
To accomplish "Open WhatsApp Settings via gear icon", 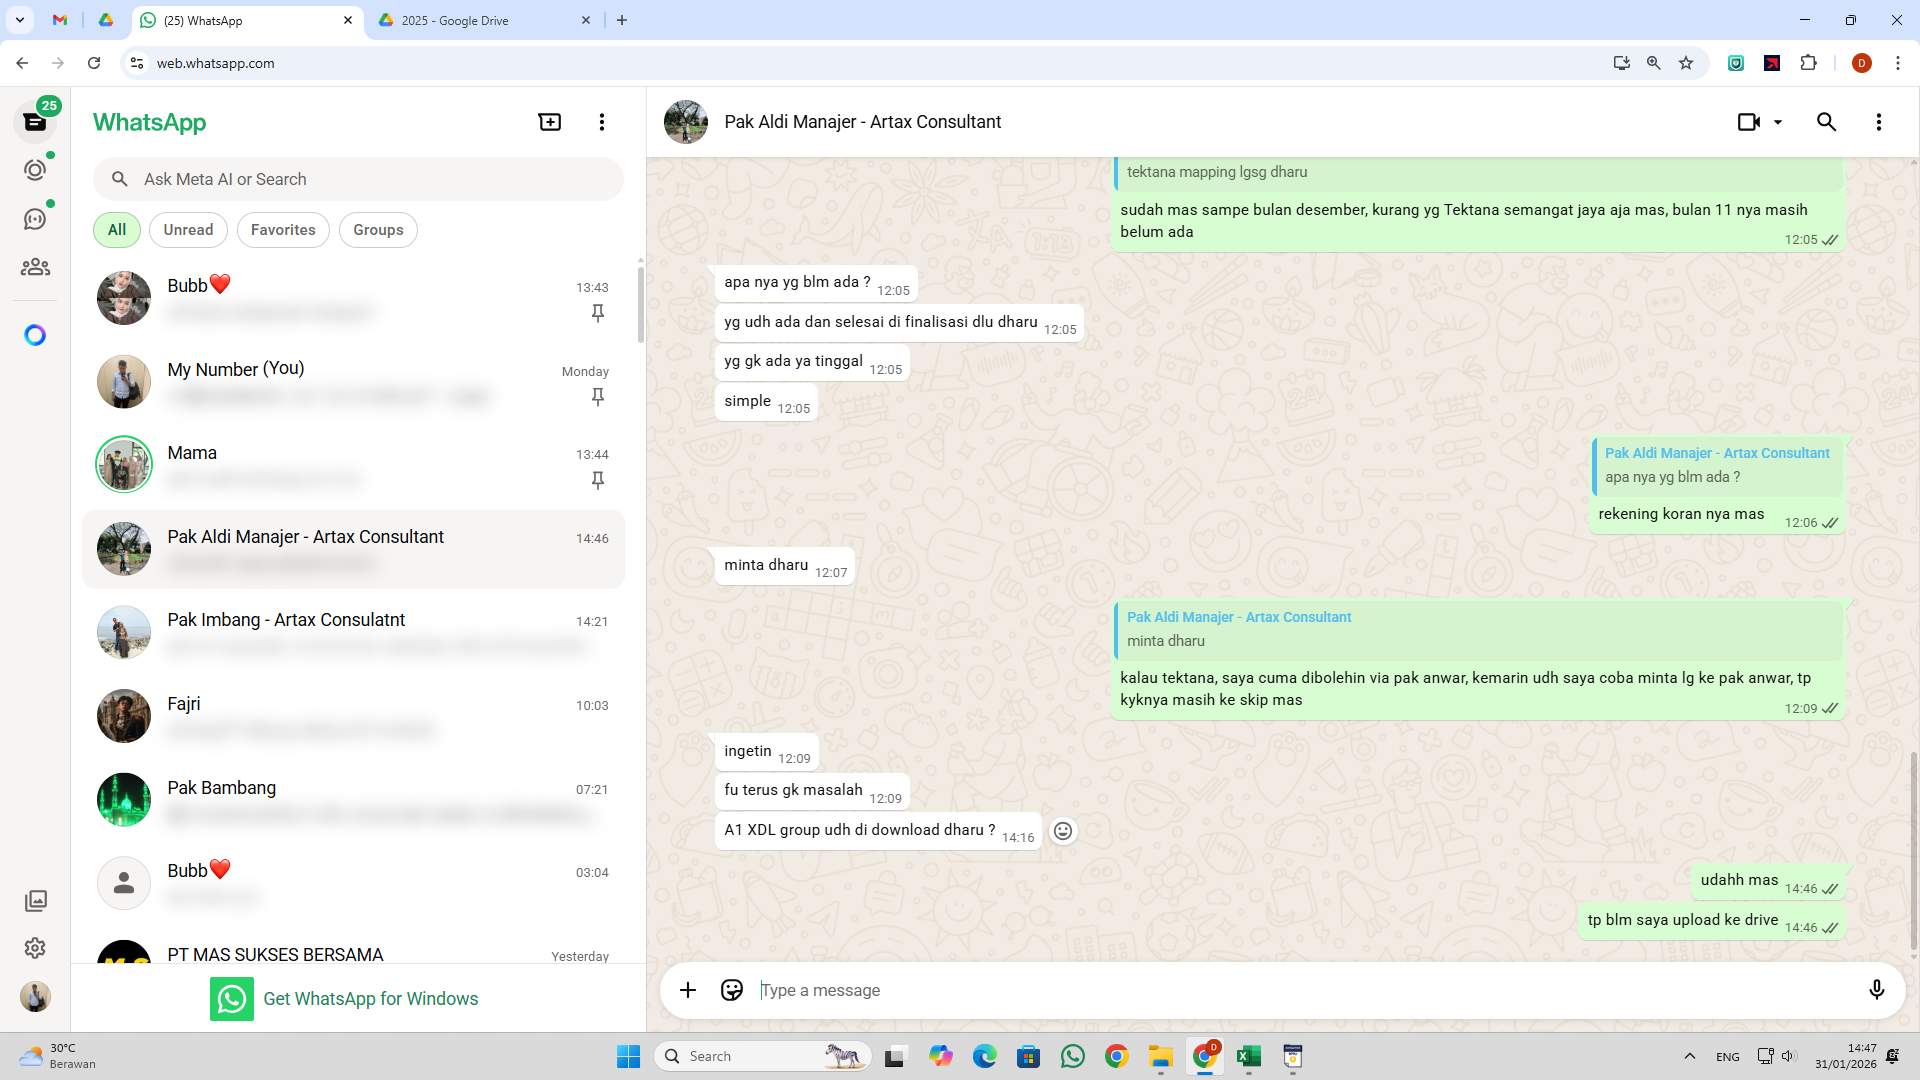I will coord(35,948).
